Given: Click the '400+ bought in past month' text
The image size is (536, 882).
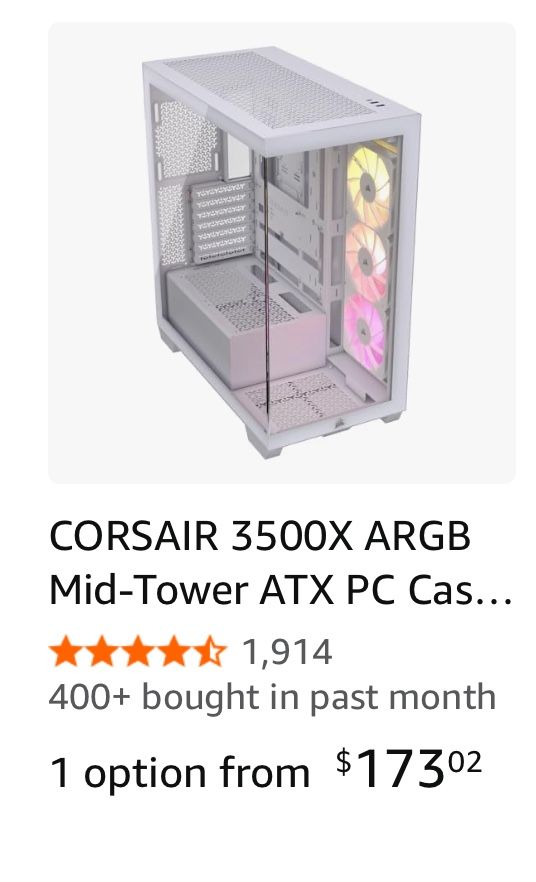Looking at the screenshot, I should click(272, 697).
